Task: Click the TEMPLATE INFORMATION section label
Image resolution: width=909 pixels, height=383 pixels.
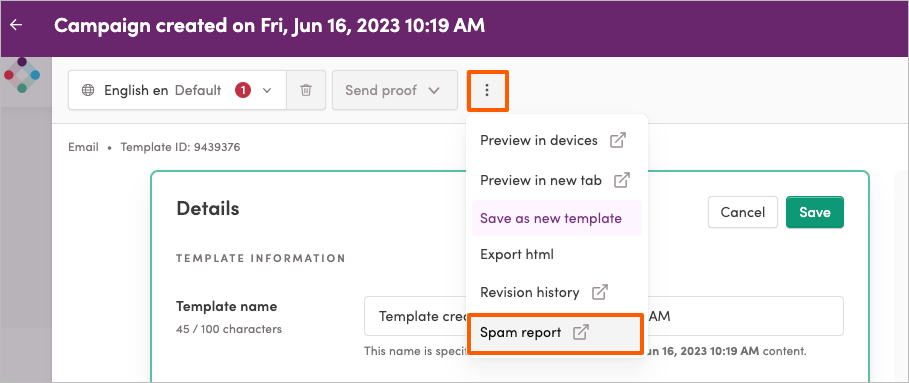Action: (x=261, y=258)
